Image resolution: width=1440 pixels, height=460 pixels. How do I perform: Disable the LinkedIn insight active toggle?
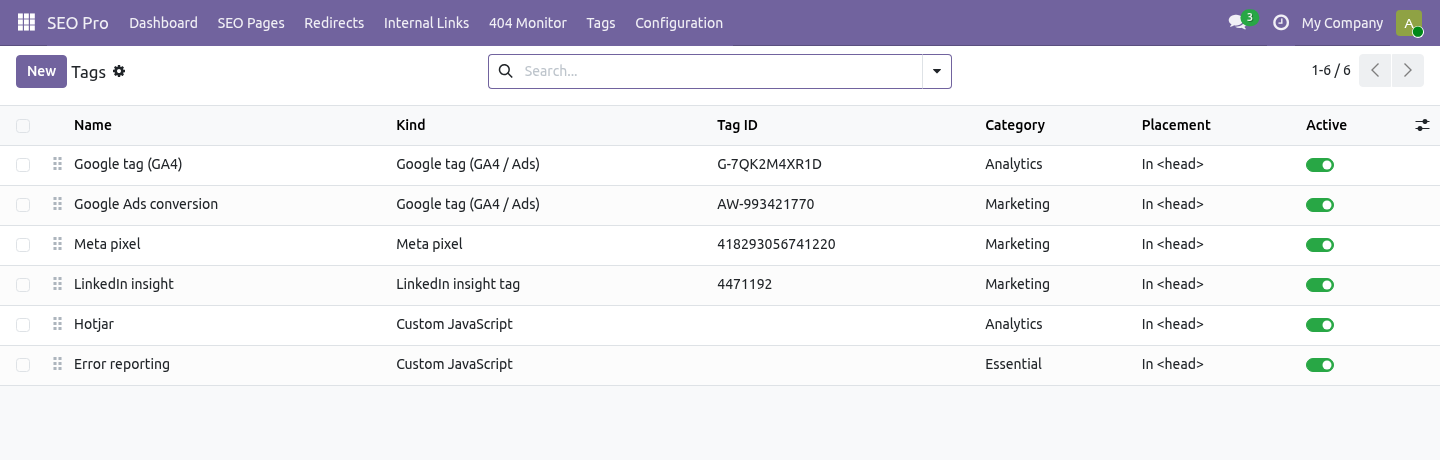pyautogui.click(x=1320, y=285)
